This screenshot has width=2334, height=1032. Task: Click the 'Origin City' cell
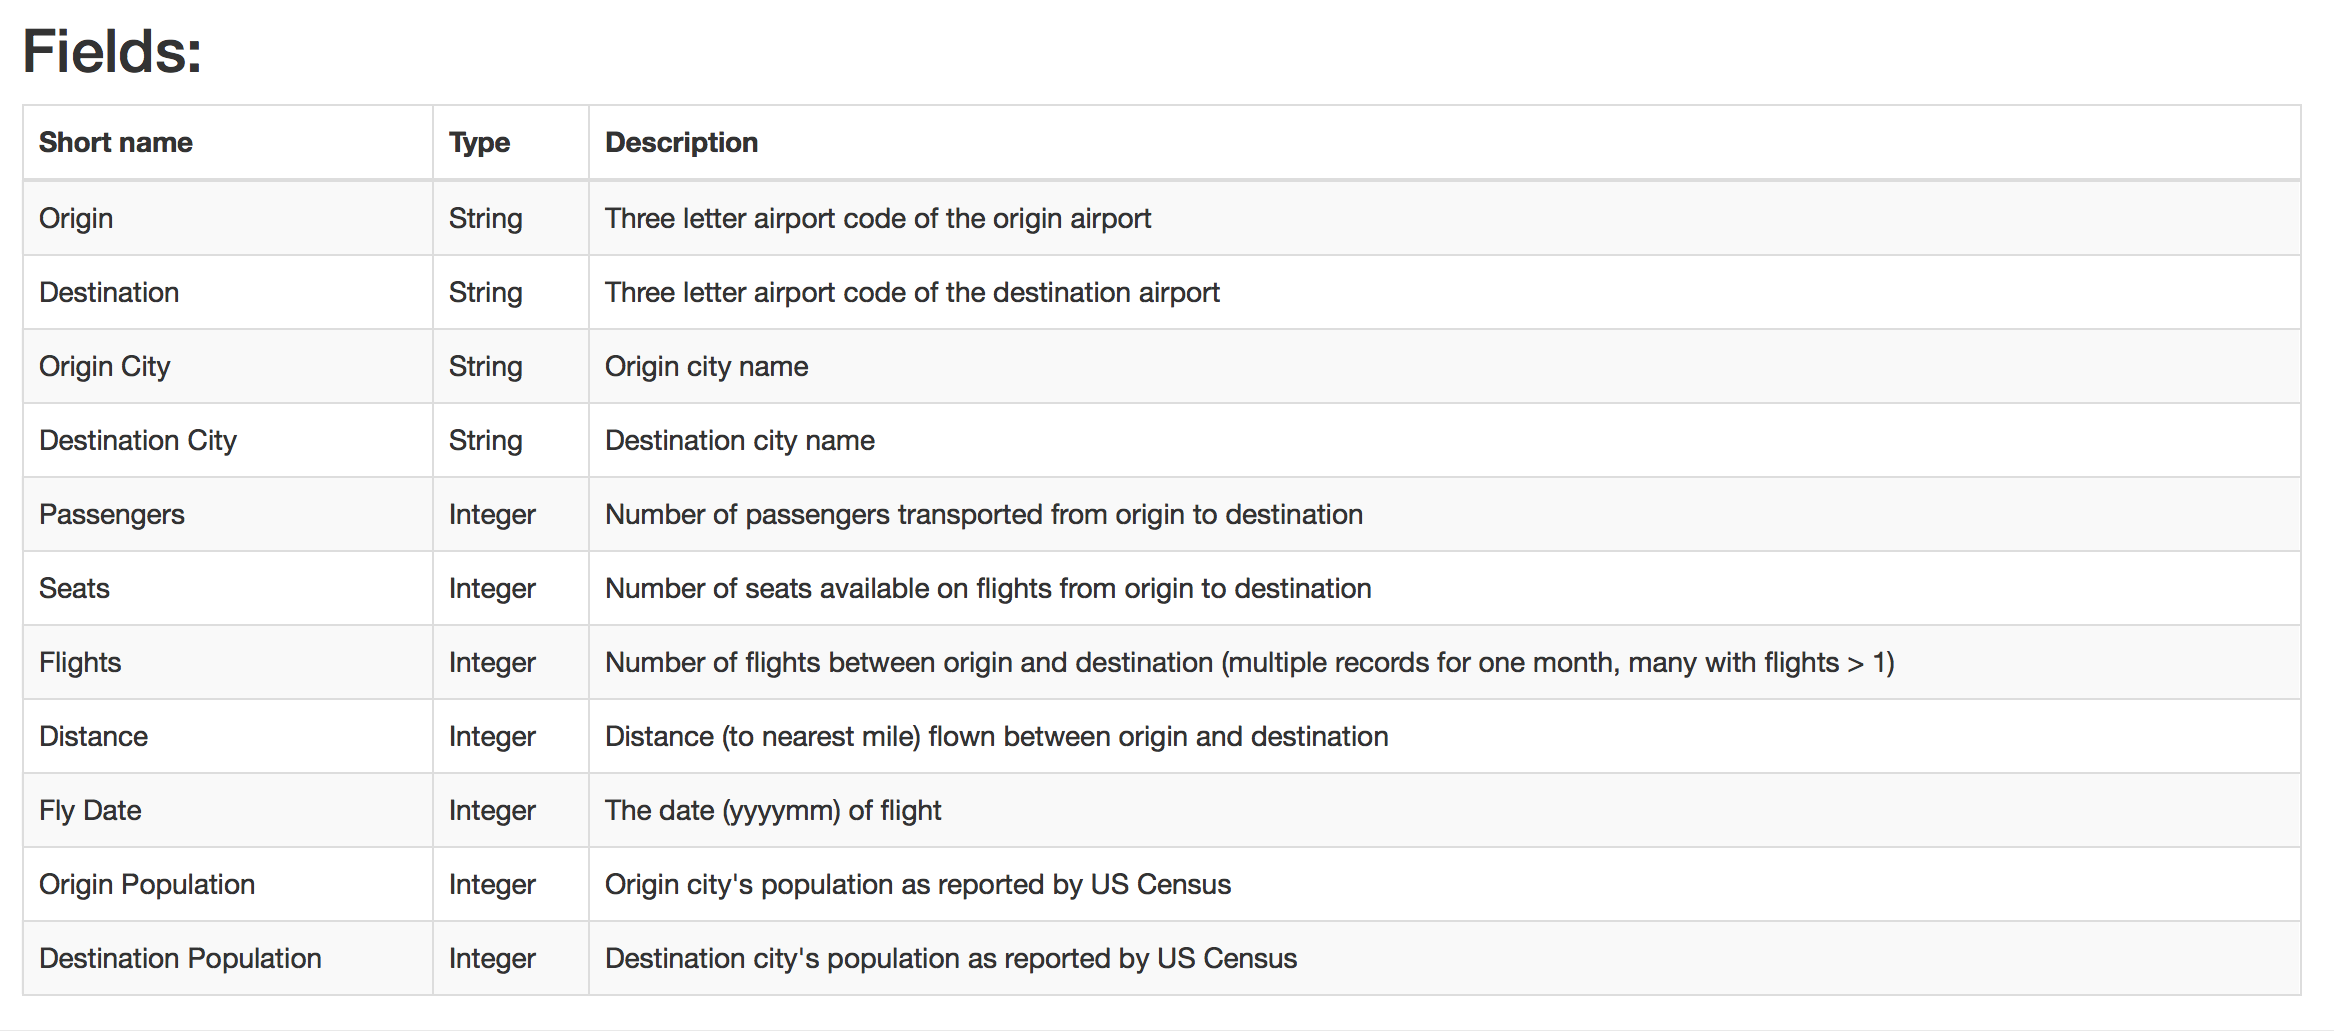(104, 366)
